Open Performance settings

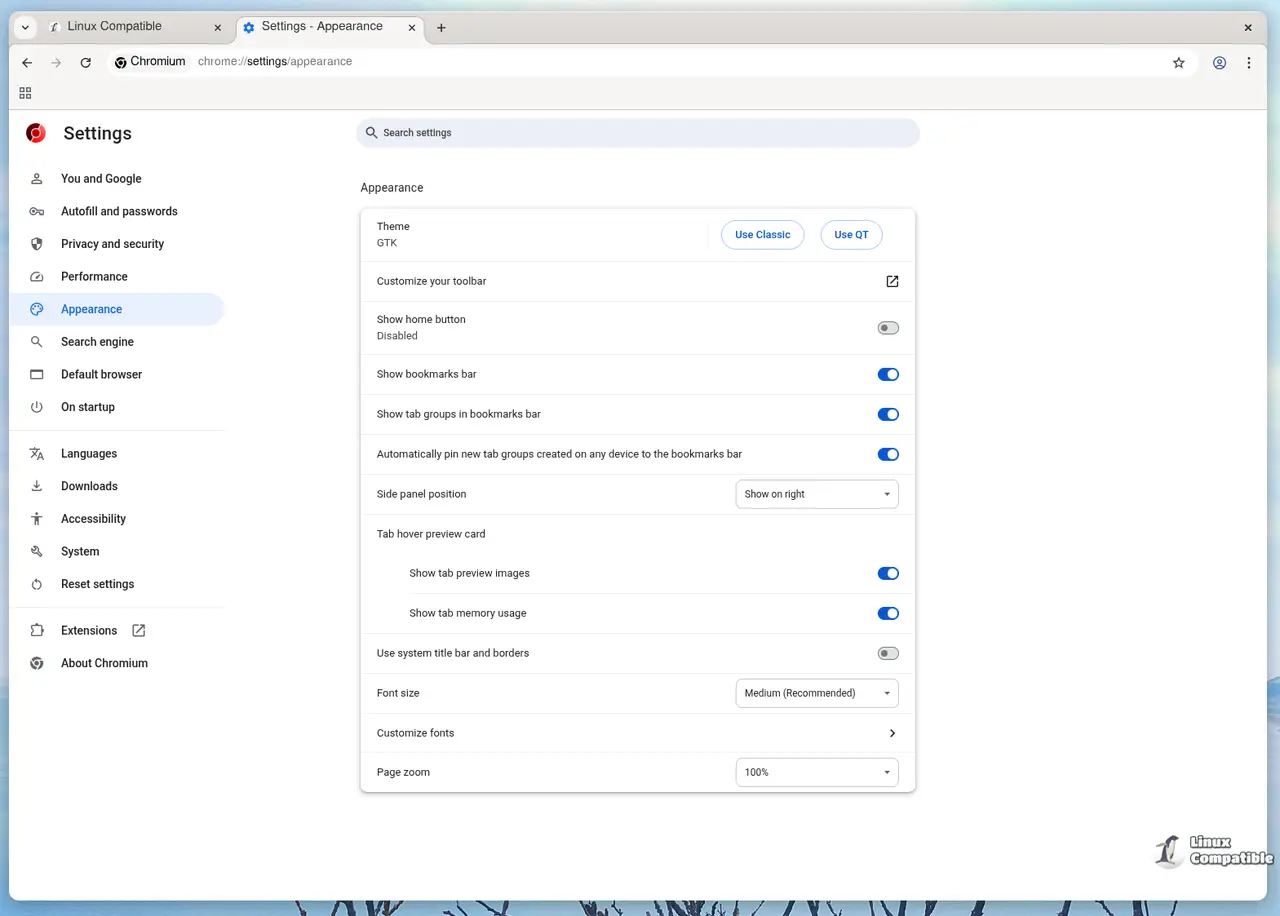[94, 276]
